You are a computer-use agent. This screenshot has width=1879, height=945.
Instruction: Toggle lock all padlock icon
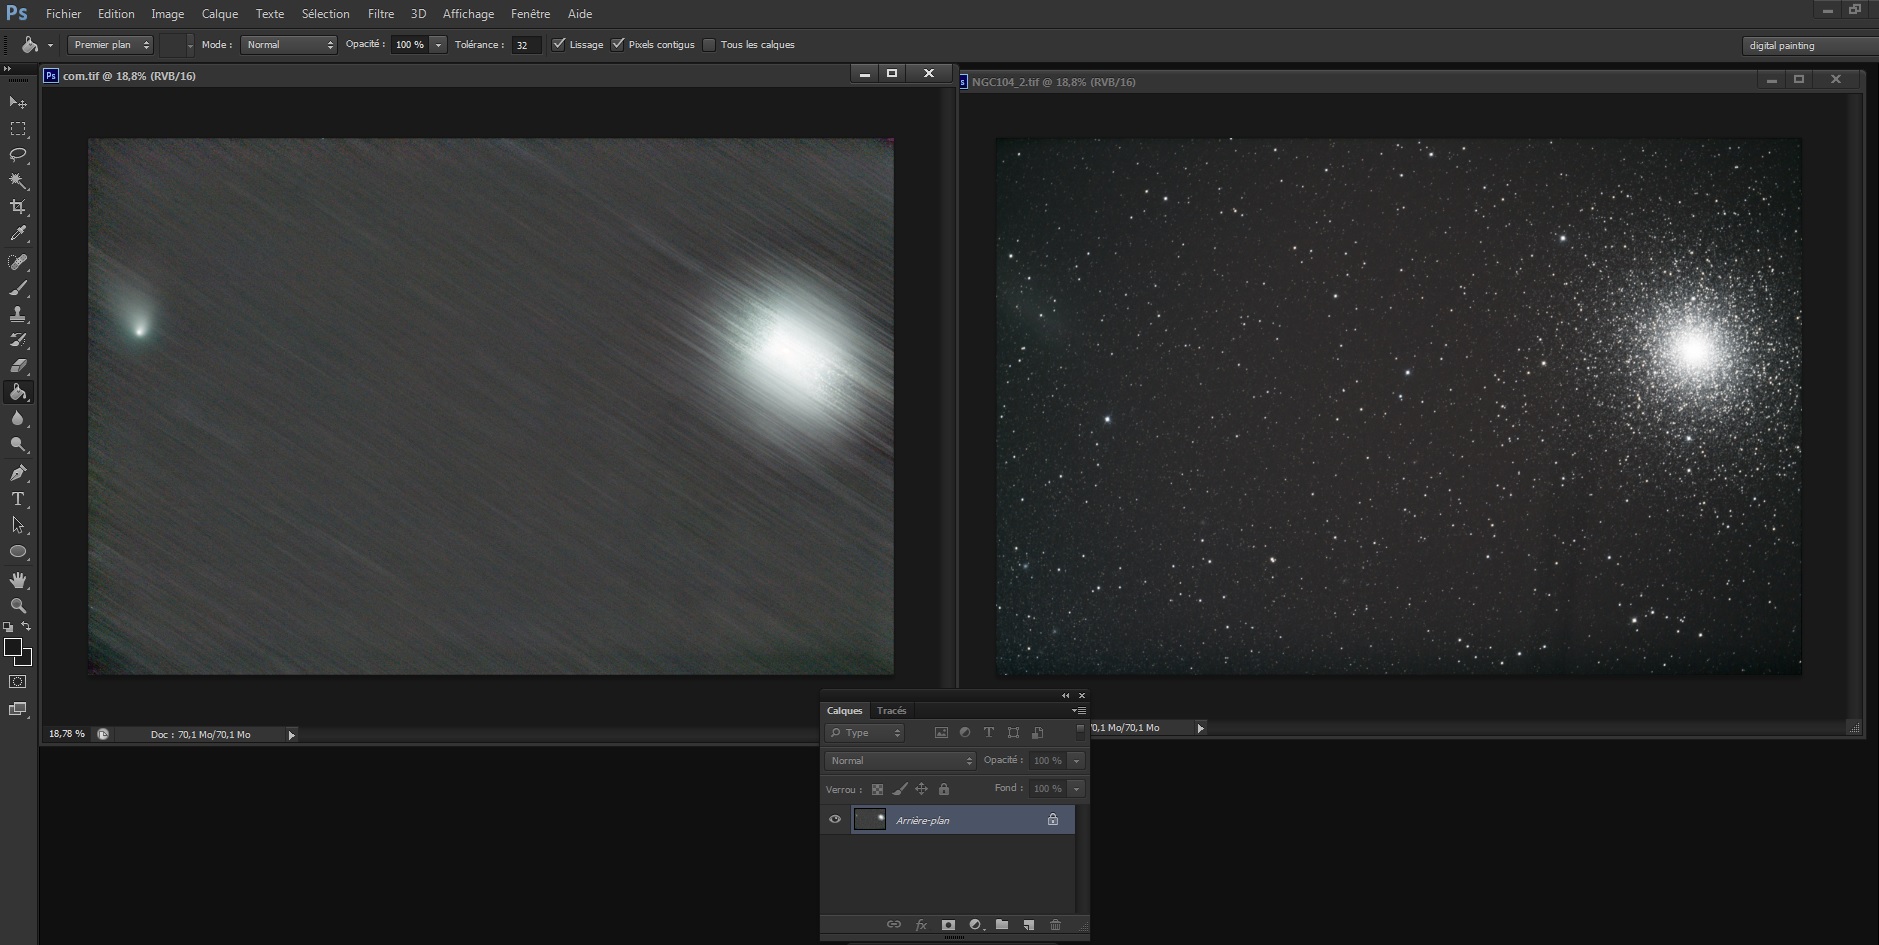point(944,789)
